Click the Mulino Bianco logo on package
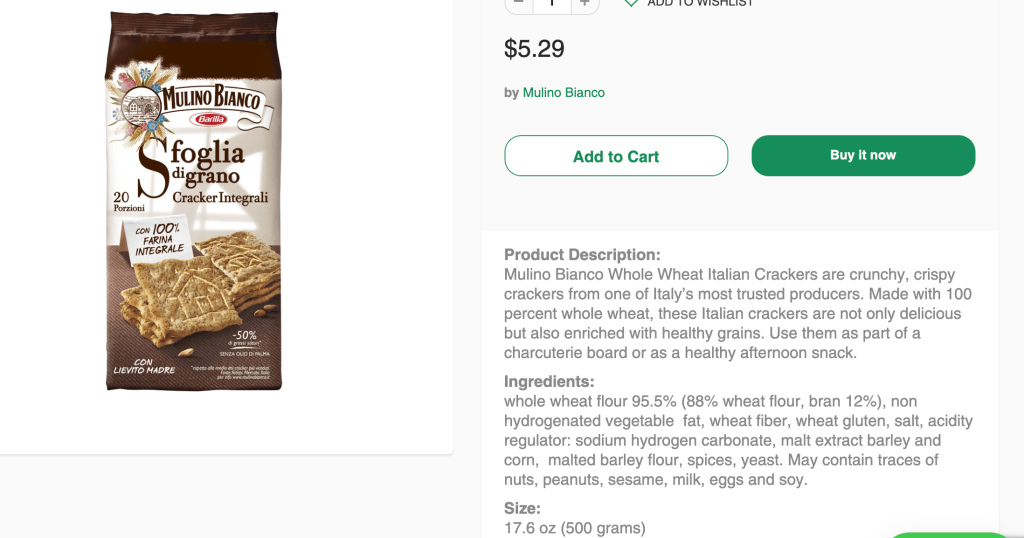Screen dimensions: 1024x538 [x=192, y=100]
